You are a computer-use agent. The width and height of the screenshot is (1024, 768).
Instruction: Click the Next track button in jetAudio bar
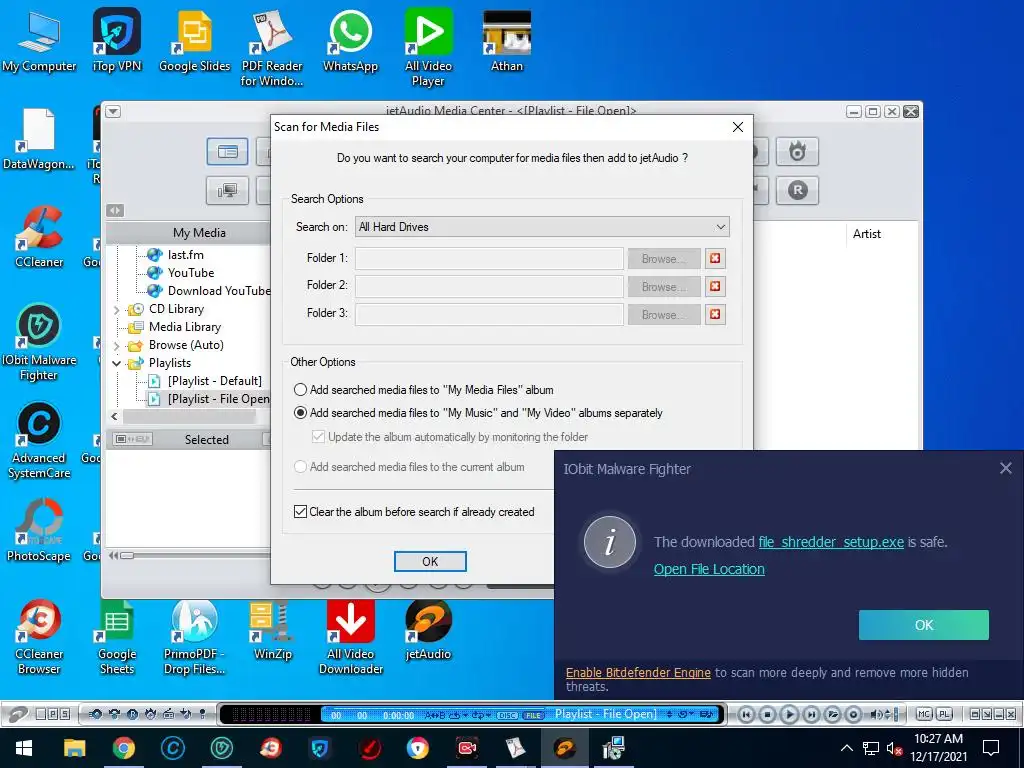click(811, 714)
